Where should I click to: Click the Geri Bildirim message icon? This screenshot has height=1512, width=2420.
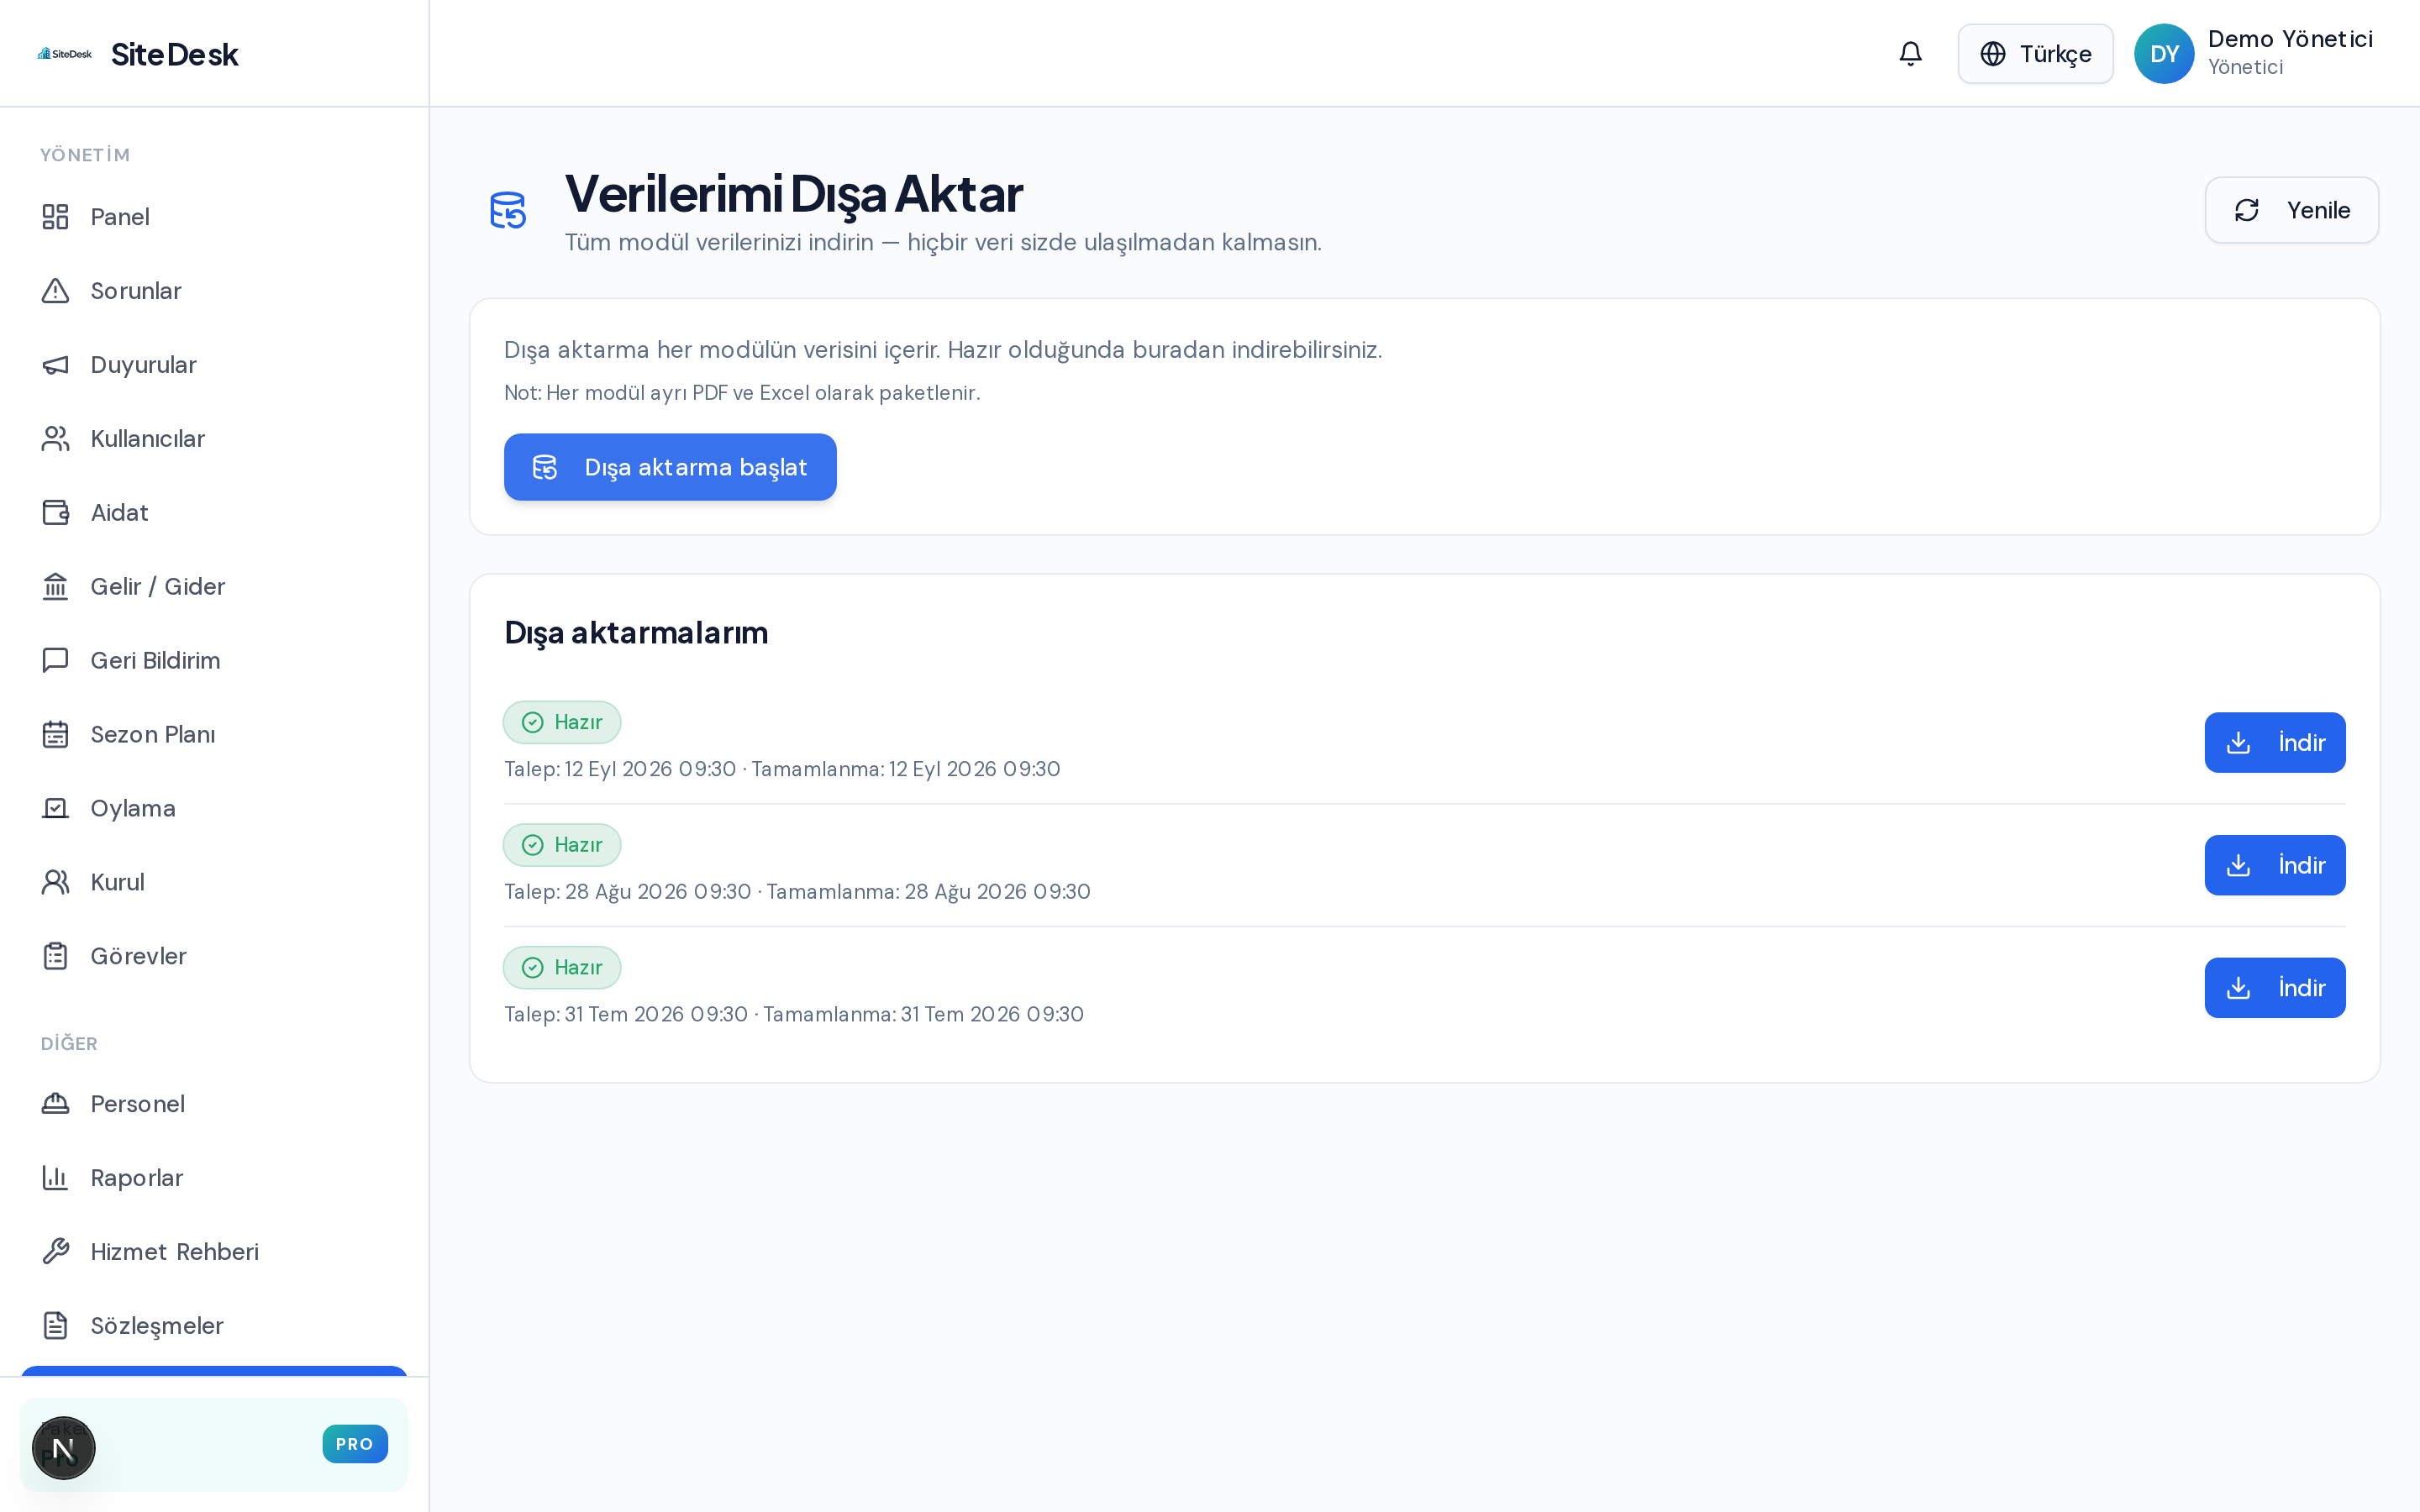(x=56, y=661)
